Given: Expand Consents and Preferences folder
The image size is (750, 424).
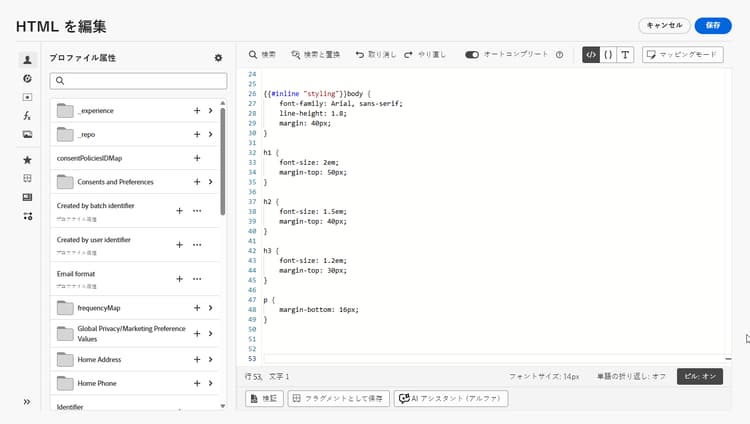Looking at the screenshot, I should (210, 182).
